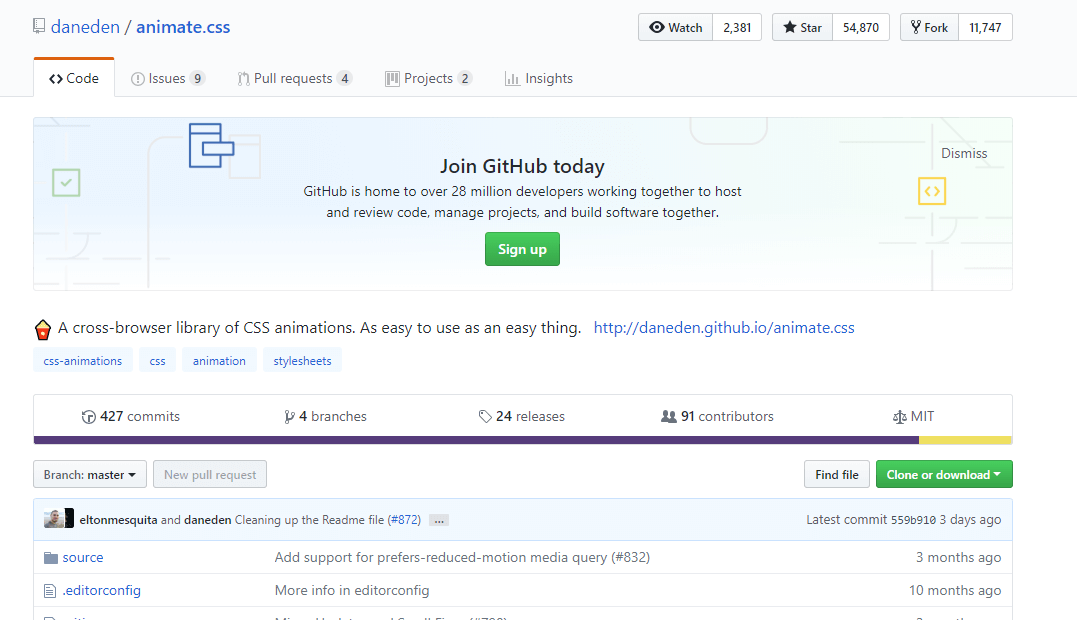1077x620 pixels.
Task: Open eltonmesquita's profile link
Action: click(118, 520)
